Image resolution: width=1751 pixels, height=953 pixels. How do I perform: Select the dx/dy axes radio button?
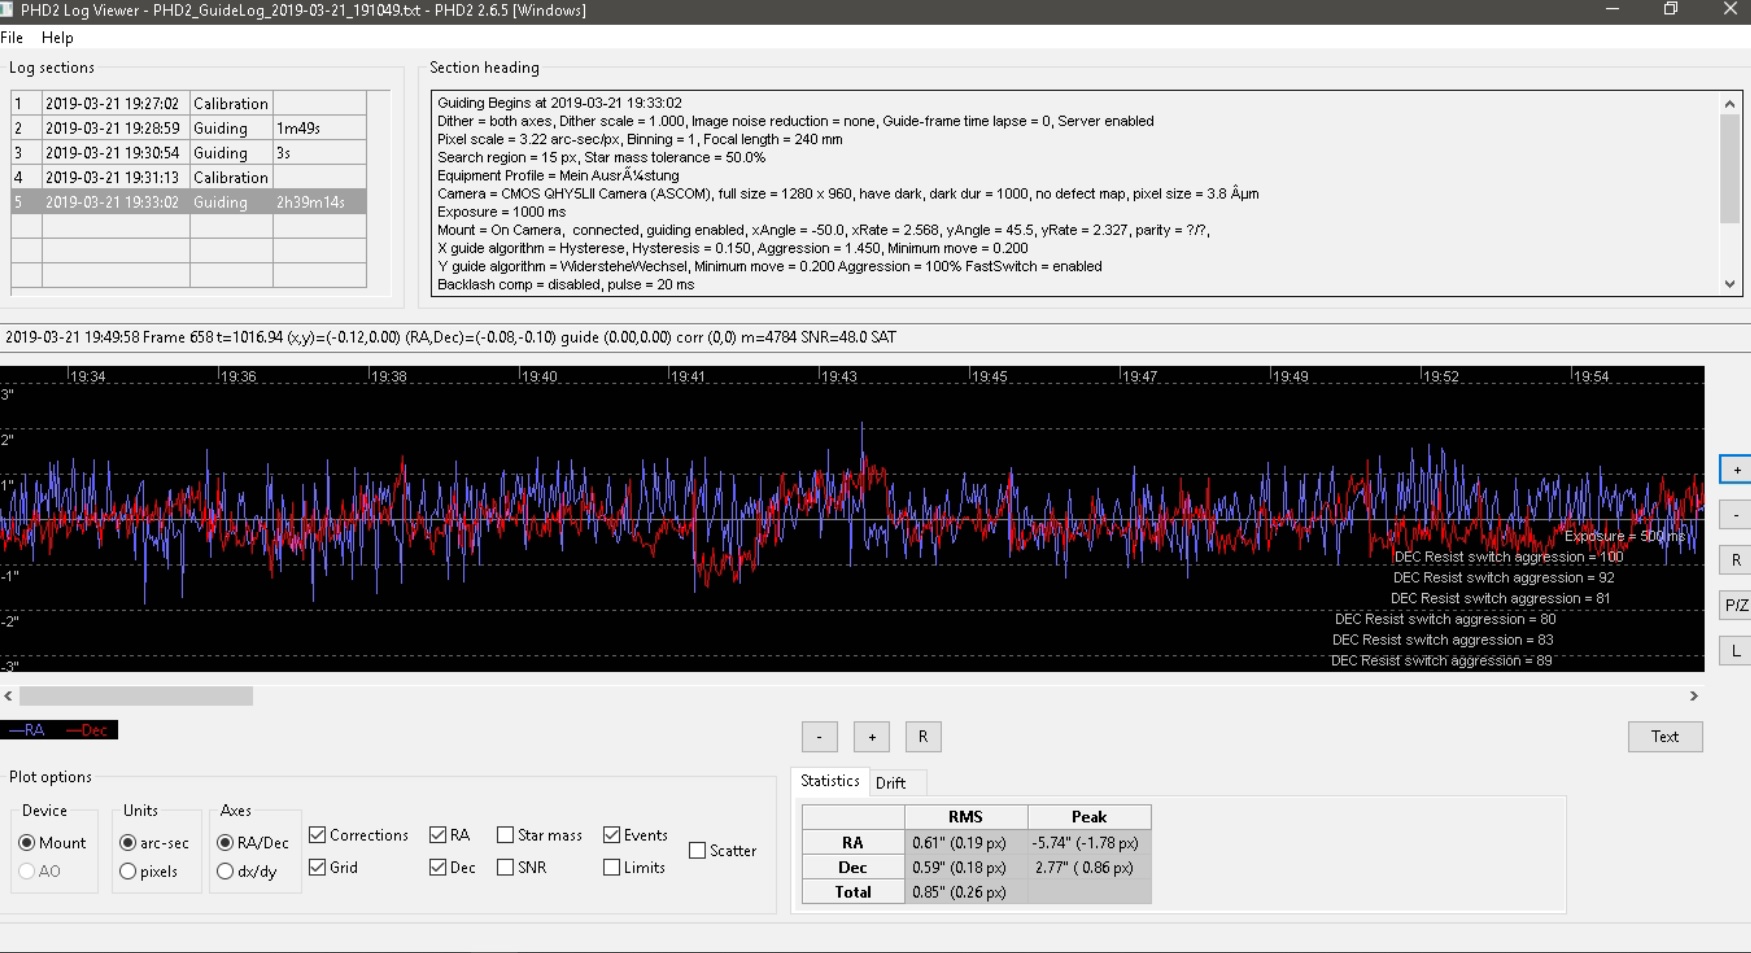(225, 872)
